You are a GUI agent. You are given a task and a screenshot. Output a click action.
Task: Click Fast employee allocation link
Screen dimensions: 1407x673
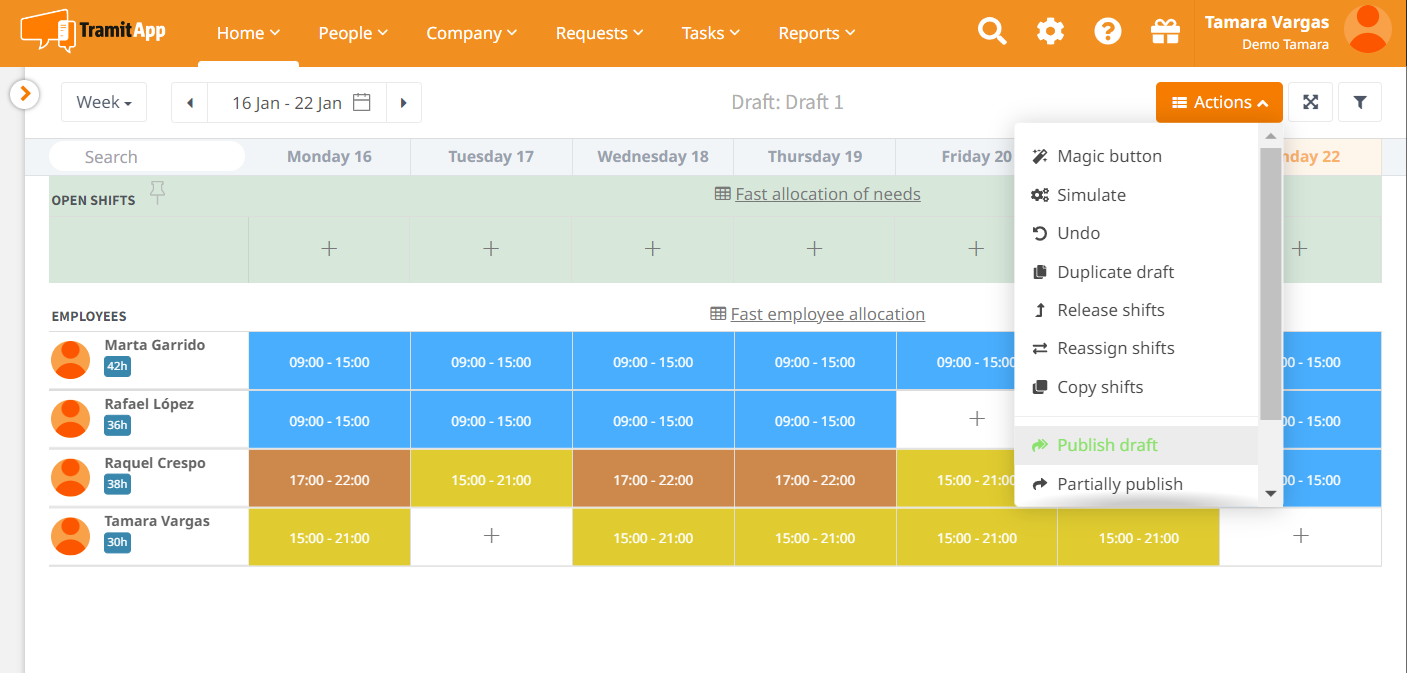[x=827, y=314]
